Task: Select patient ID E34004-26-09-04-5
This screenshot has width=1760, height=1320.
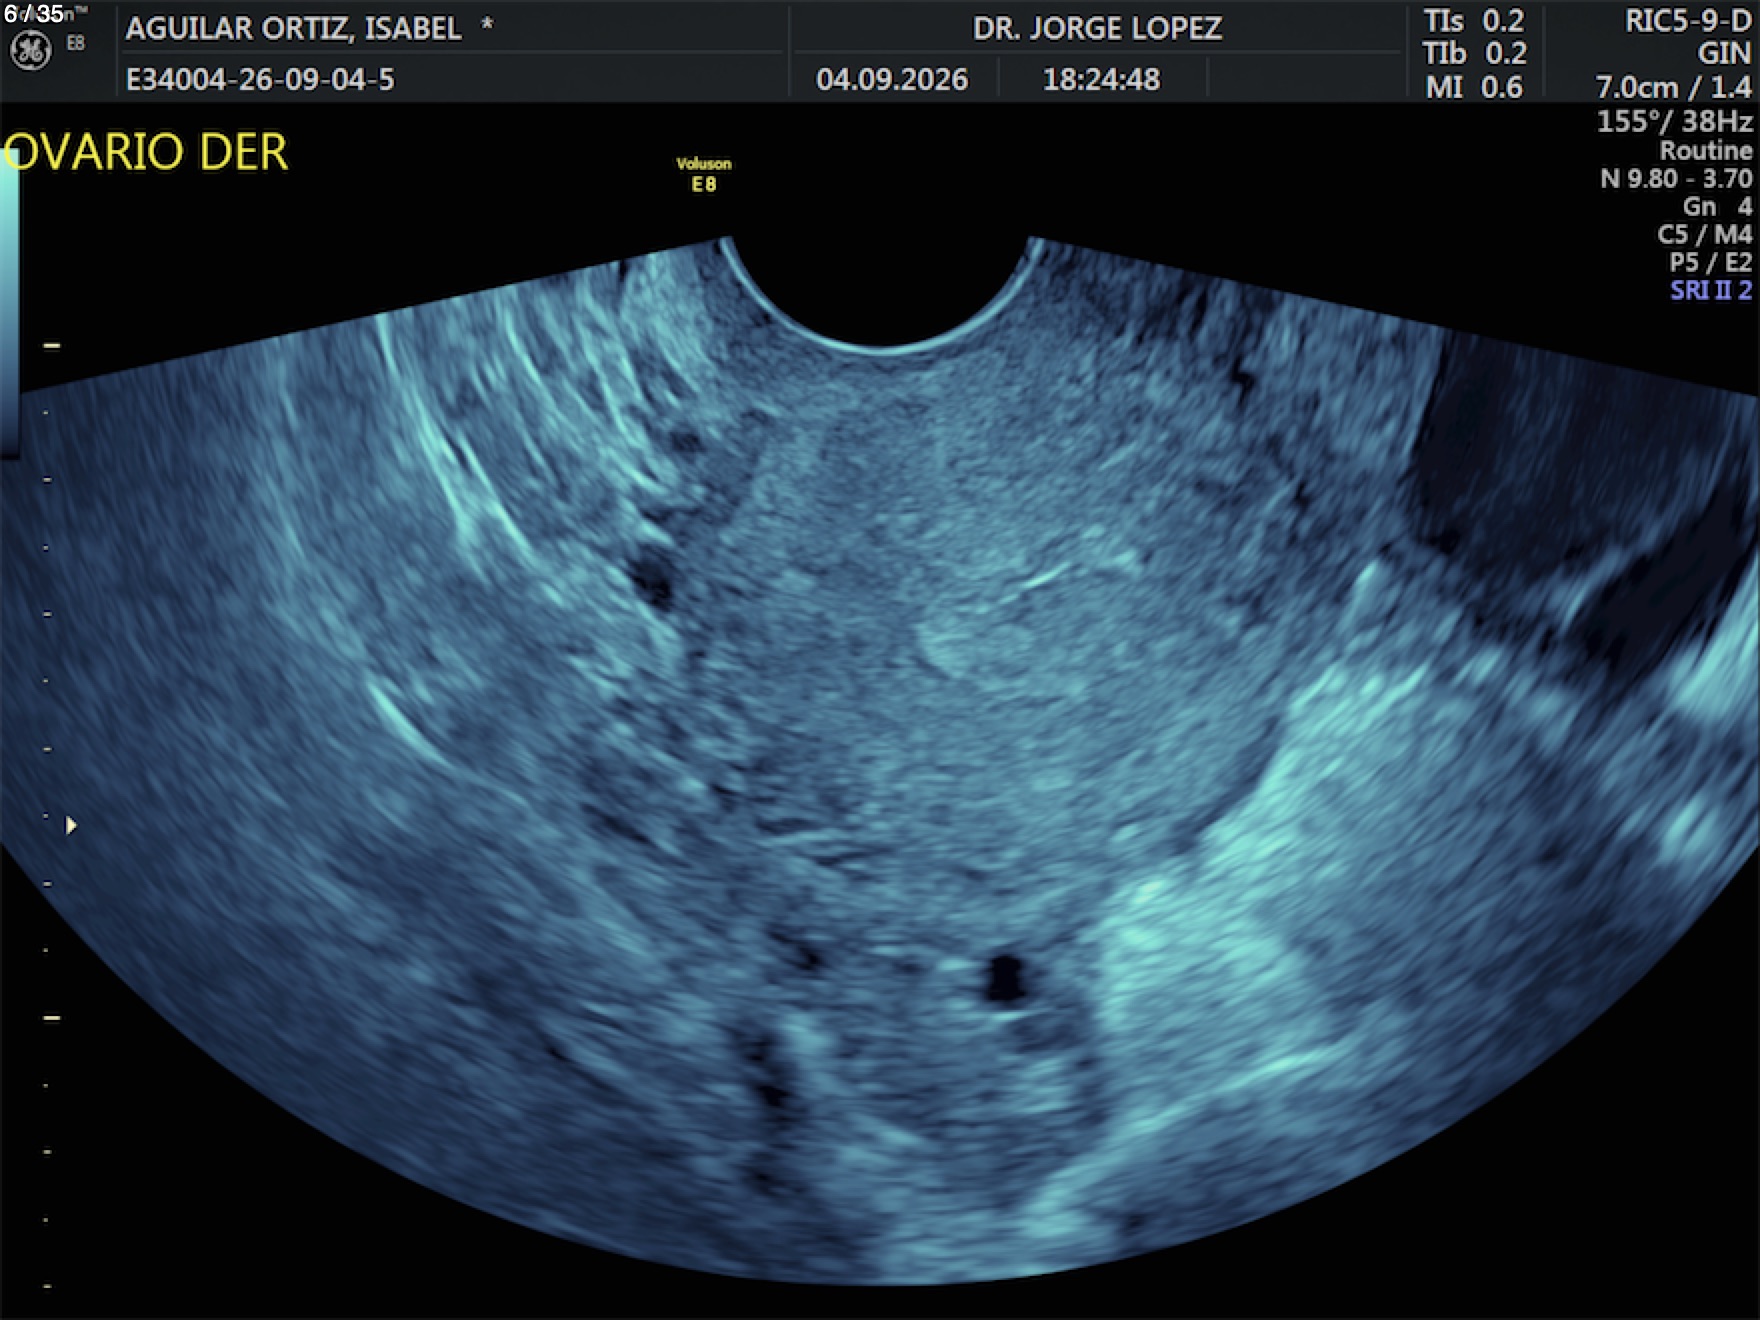Action: (260, 79)
